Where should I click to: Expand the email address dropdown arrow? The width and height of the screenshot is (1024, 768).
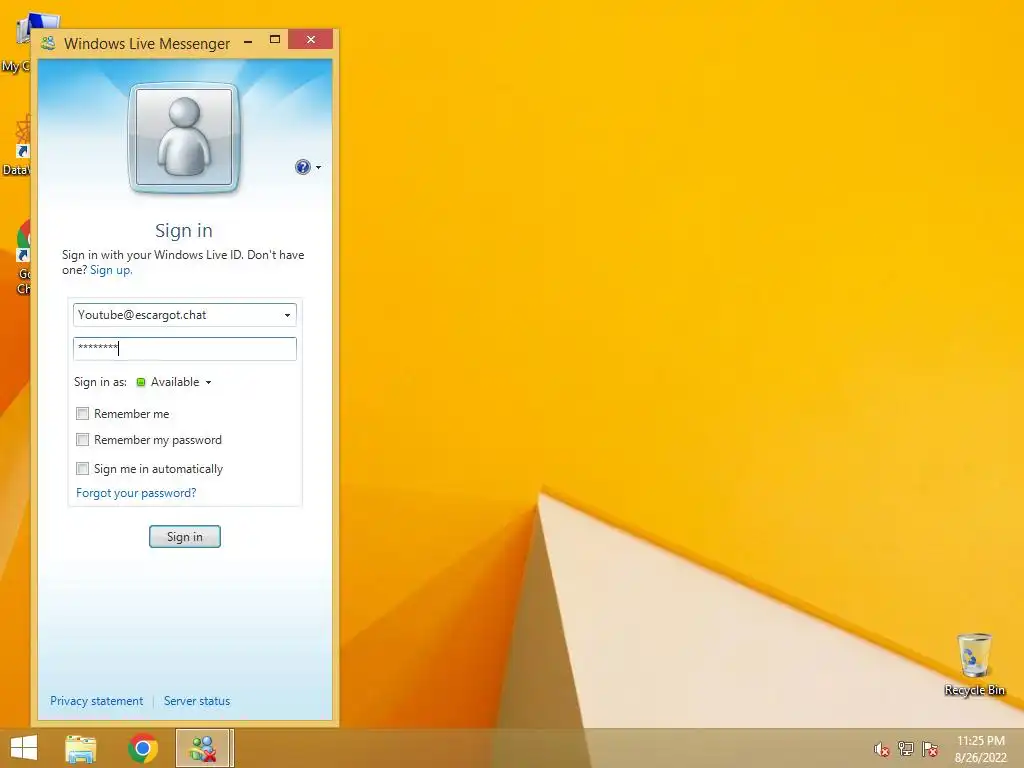coord(287,315)
